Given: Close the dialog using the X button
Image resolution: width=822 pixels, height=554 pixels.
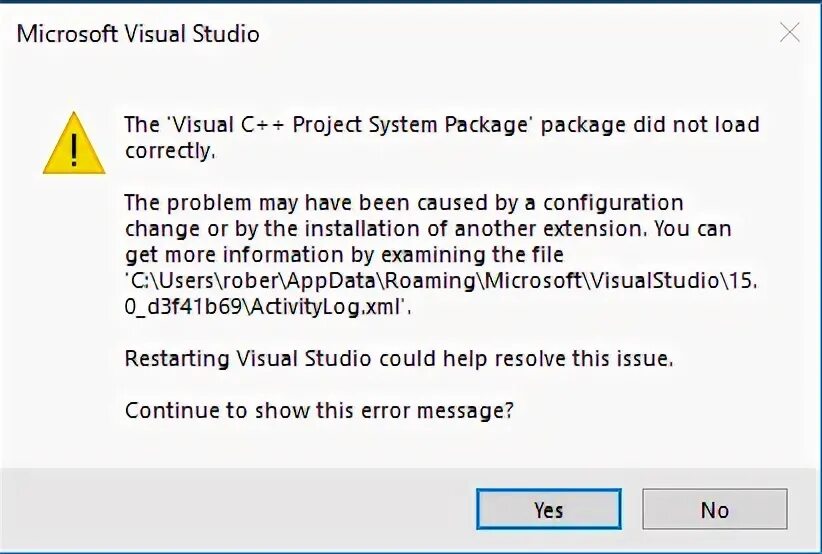Looking at the screenshot, I should pos(789,33).
